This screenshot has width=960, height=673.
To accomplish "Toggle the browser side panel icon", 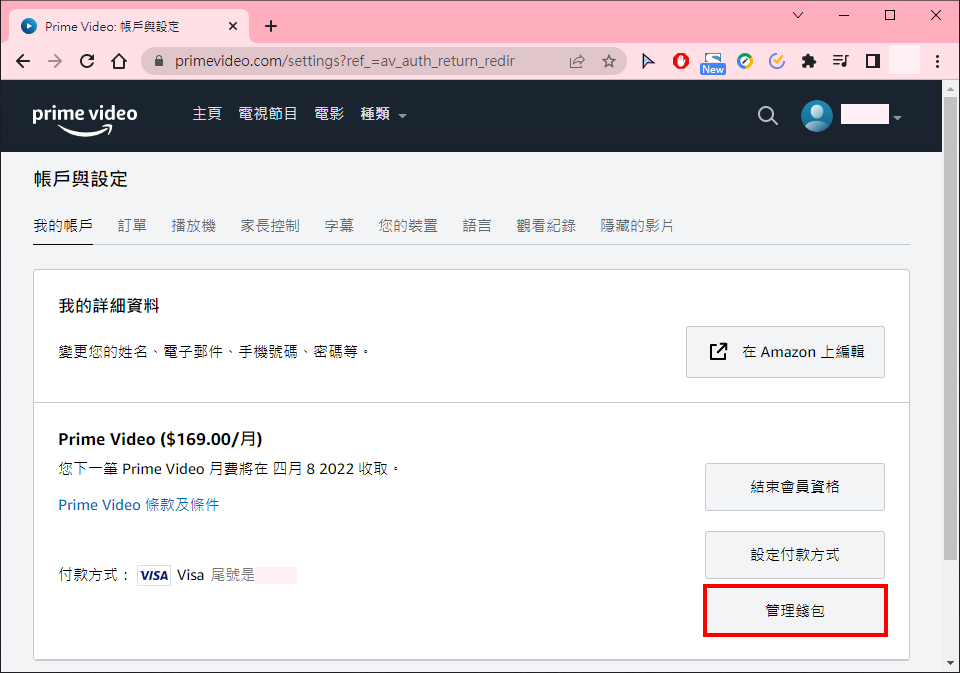I will (x=873, y=61).
